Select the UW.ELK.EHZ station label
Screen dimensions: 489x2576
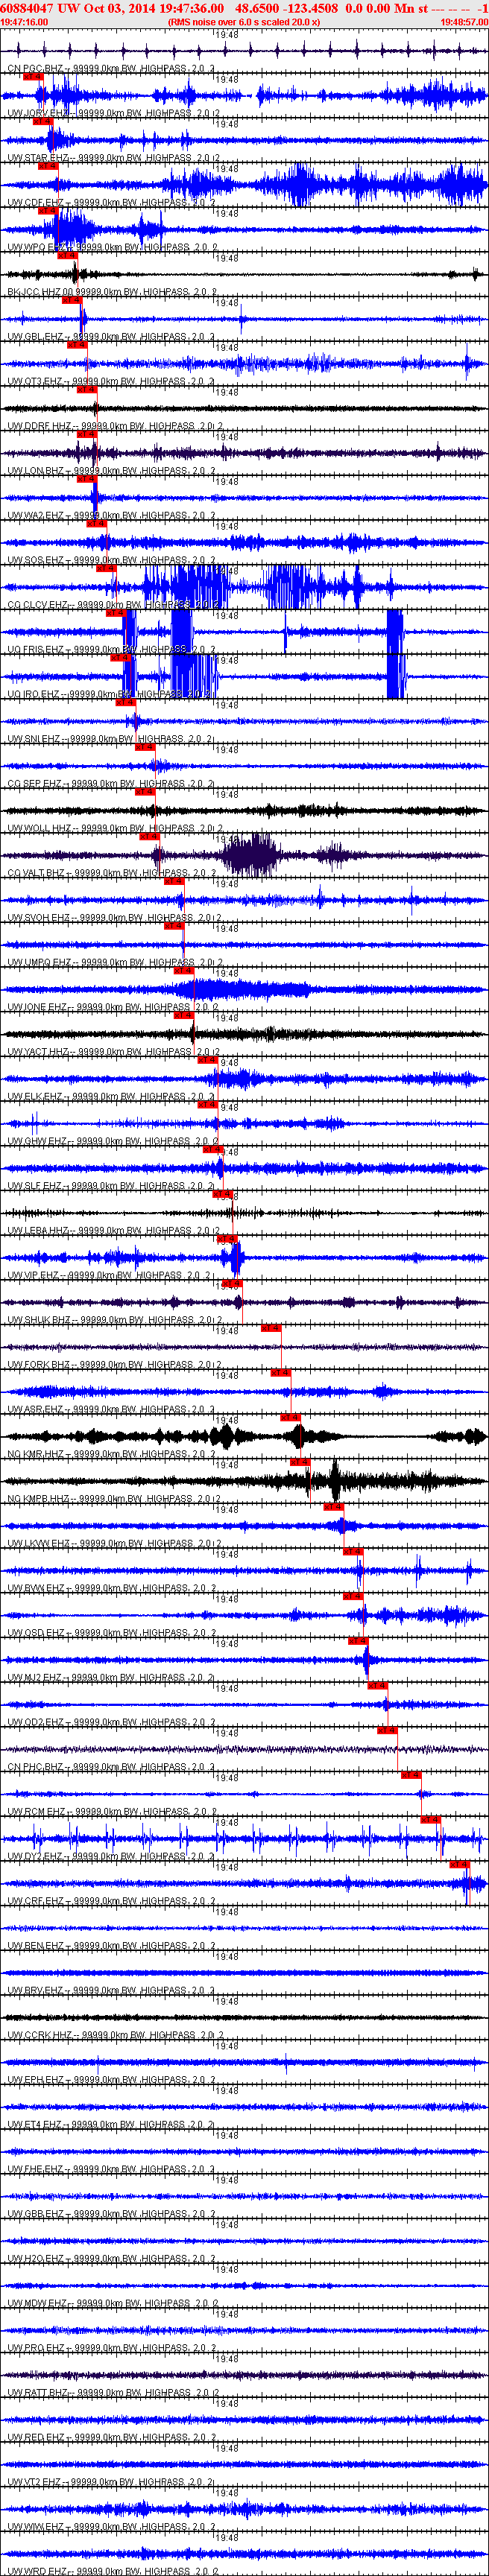111,1097
